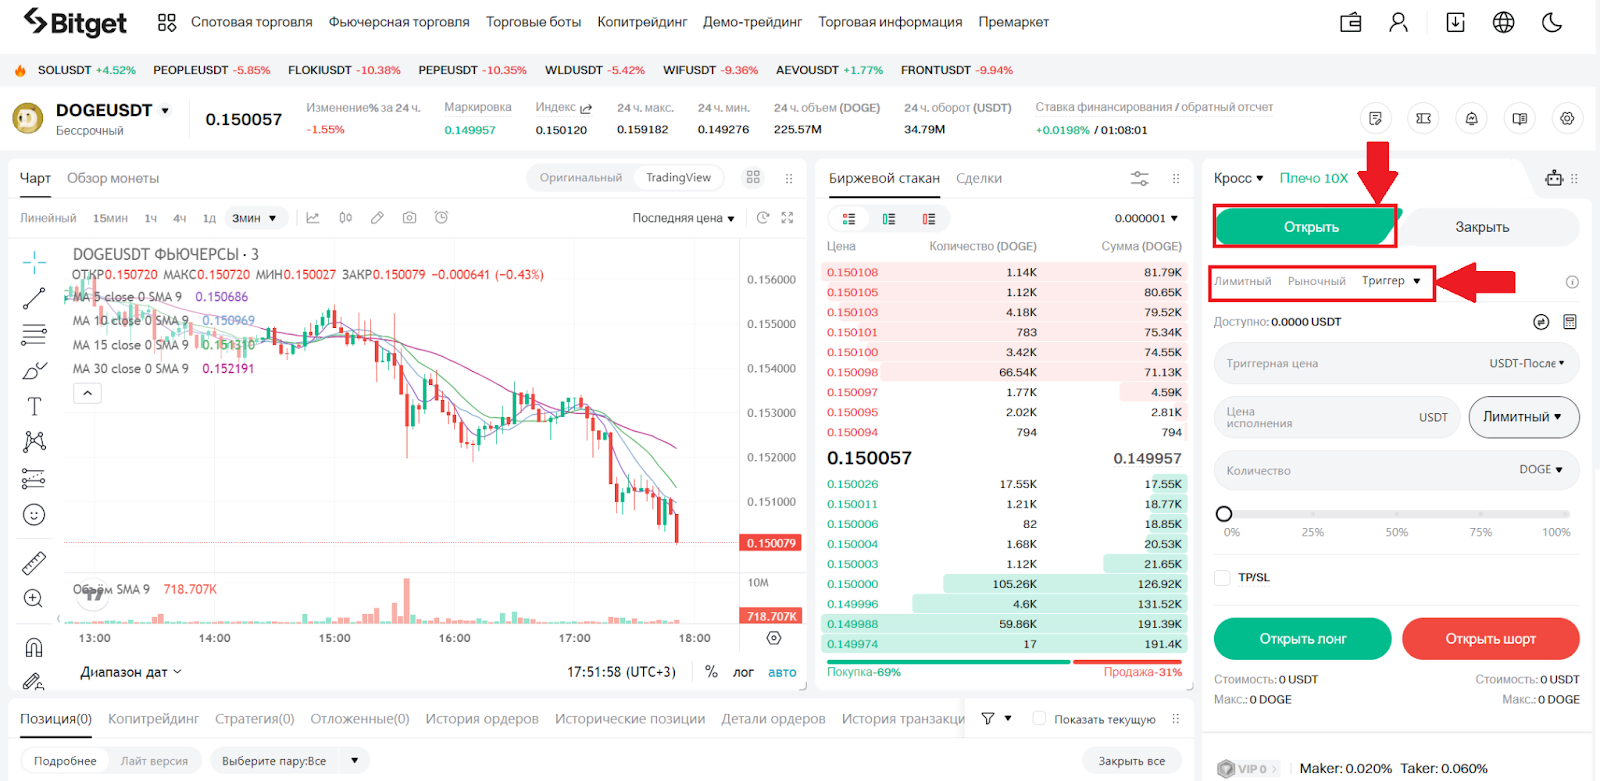The width and height of the screenshot is (1600, 781).
Task: Open the Выберите пару:Все dropdown
Action: click(x=289, y=761)
